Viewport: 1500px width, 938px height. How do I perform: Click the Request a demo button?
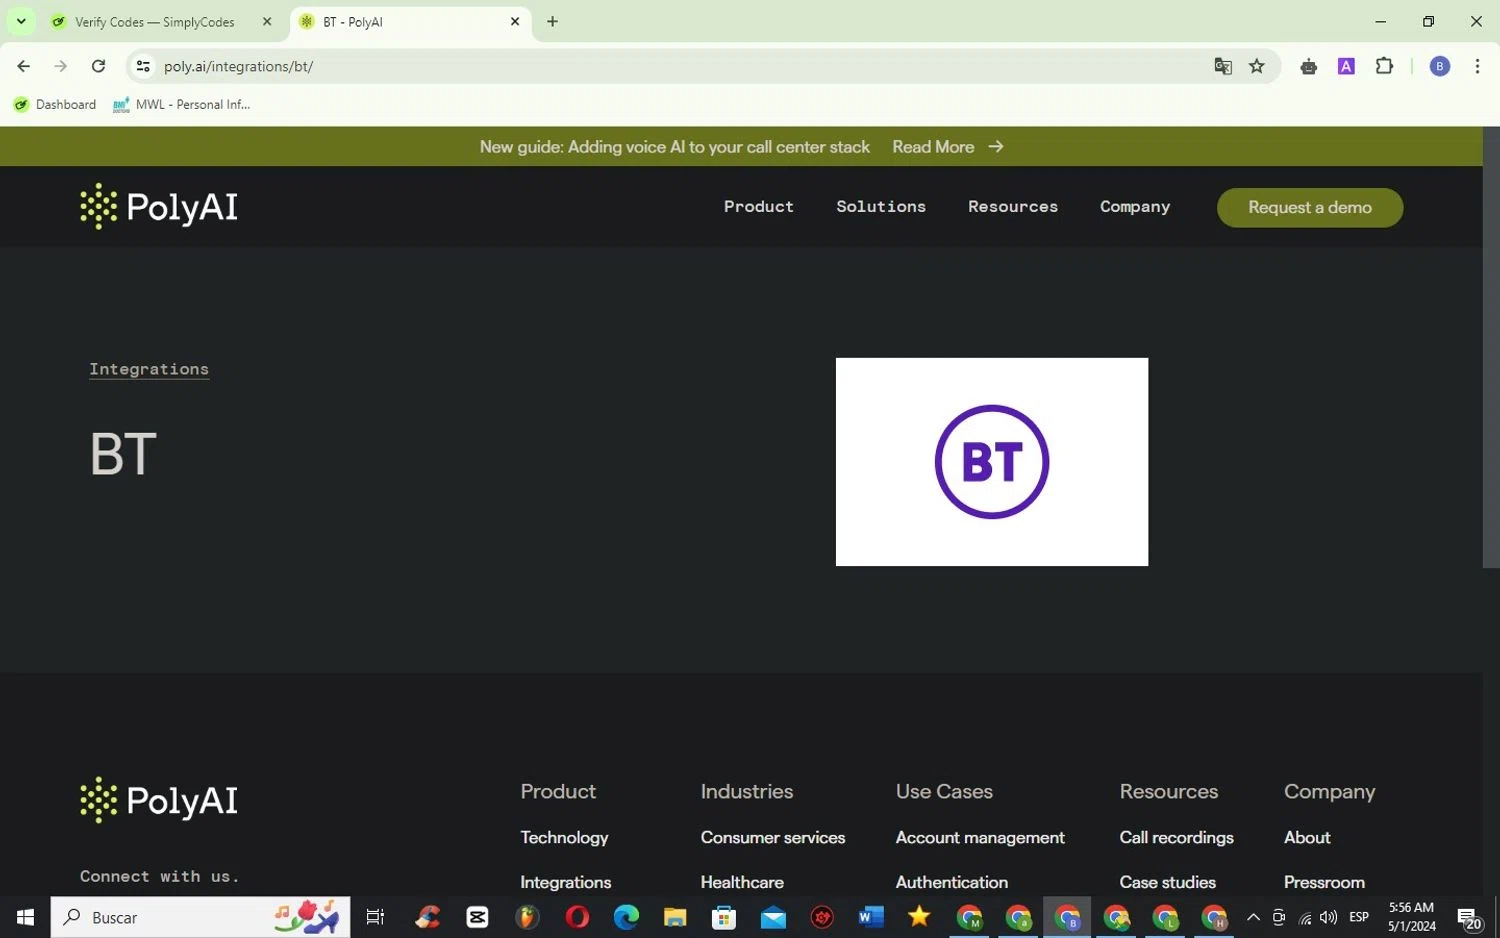(1309, 207)
